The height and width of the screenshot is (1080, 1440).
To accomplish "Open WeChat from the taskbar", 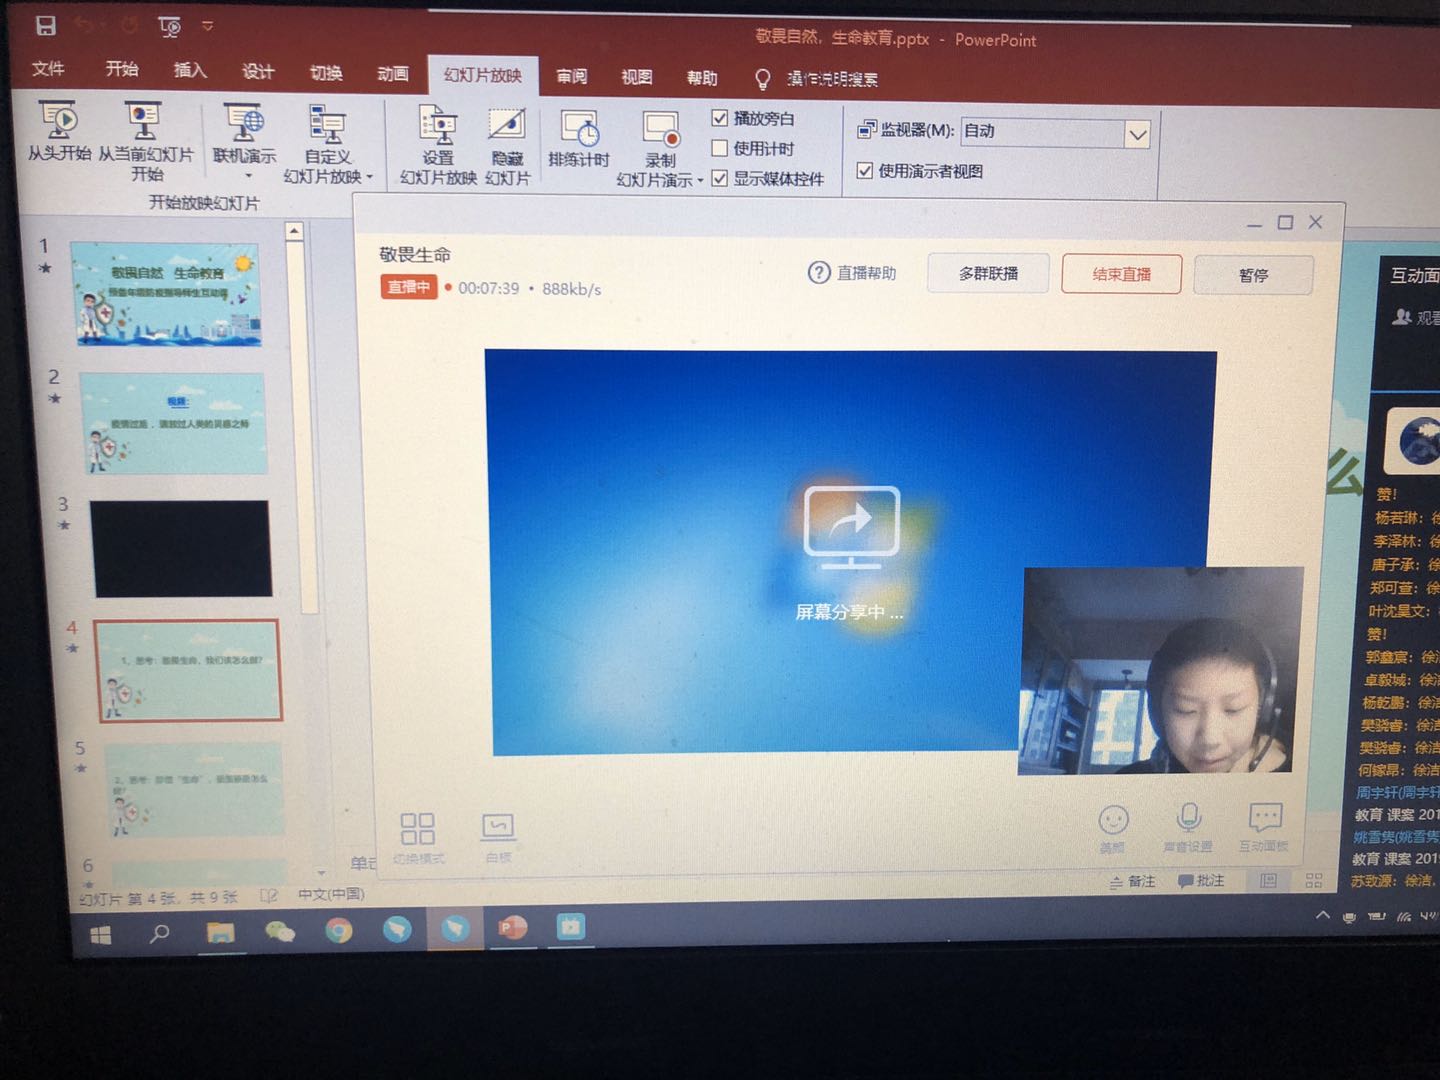I will (280, 932).
